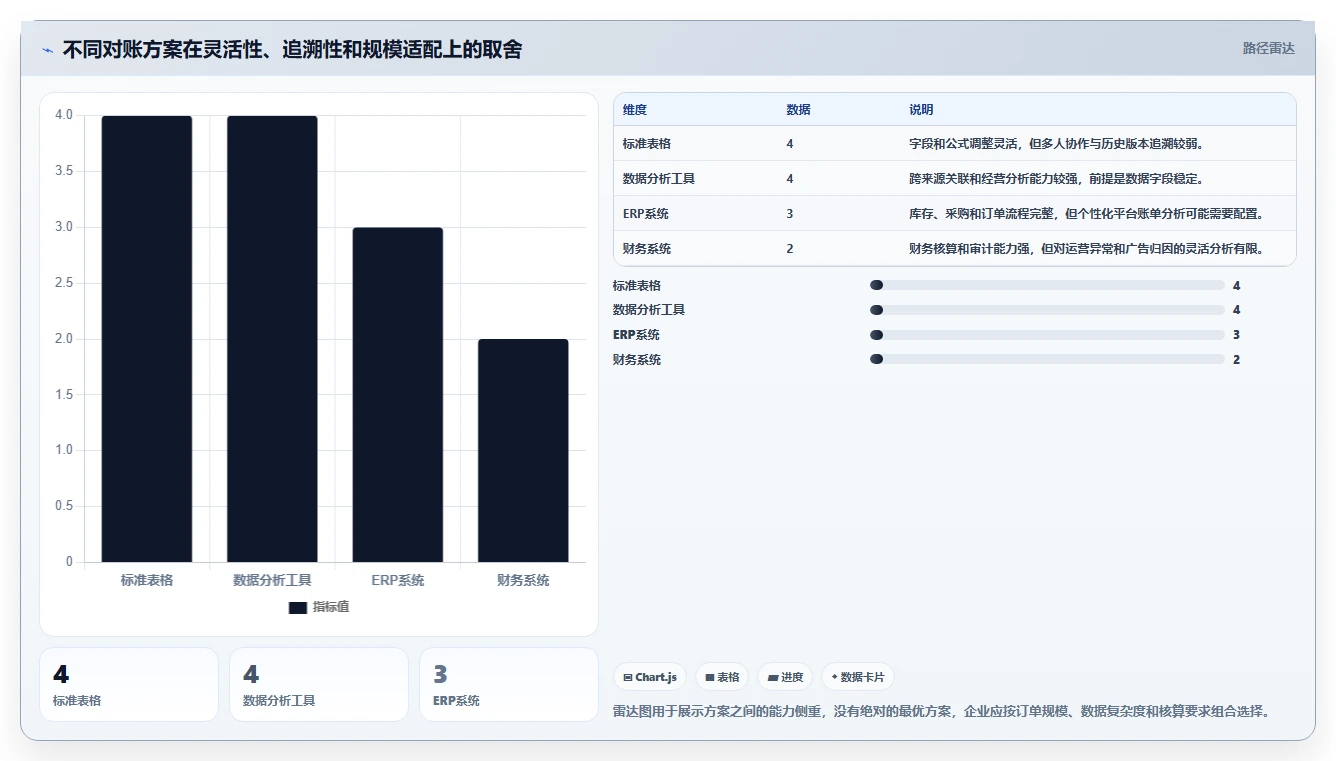Open the 数据分析工具 stat card showing 4
Viewport: 1336px width, 761px height.
(319, 685)
